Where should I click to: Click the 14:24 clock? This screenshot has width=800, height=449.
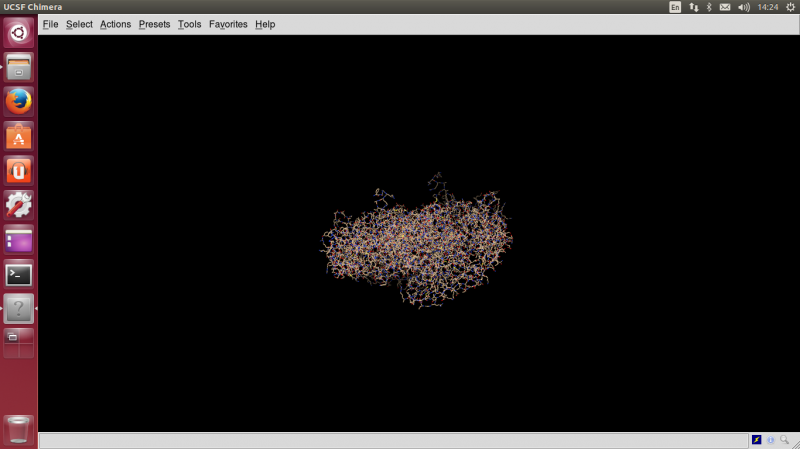pyautogui.click(x=768, y=7)
